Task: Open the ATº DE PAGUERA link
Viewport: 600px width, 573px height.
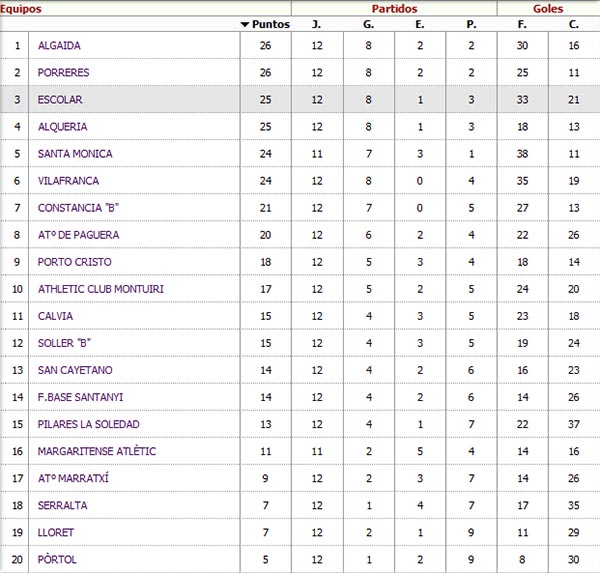Action: pyautogui.click(x=78, y=235)
